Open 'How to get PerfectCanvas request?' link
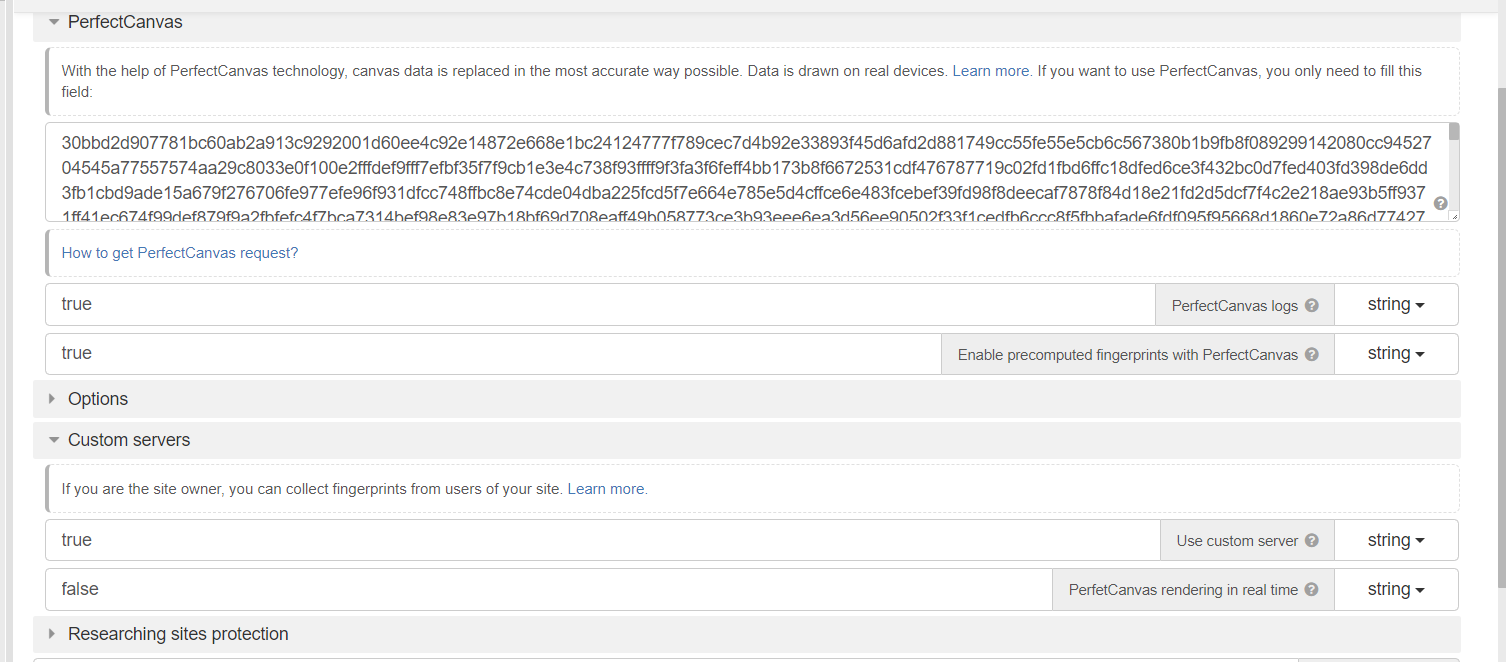Screen dimensions: 1506x662 click(180, 253)
